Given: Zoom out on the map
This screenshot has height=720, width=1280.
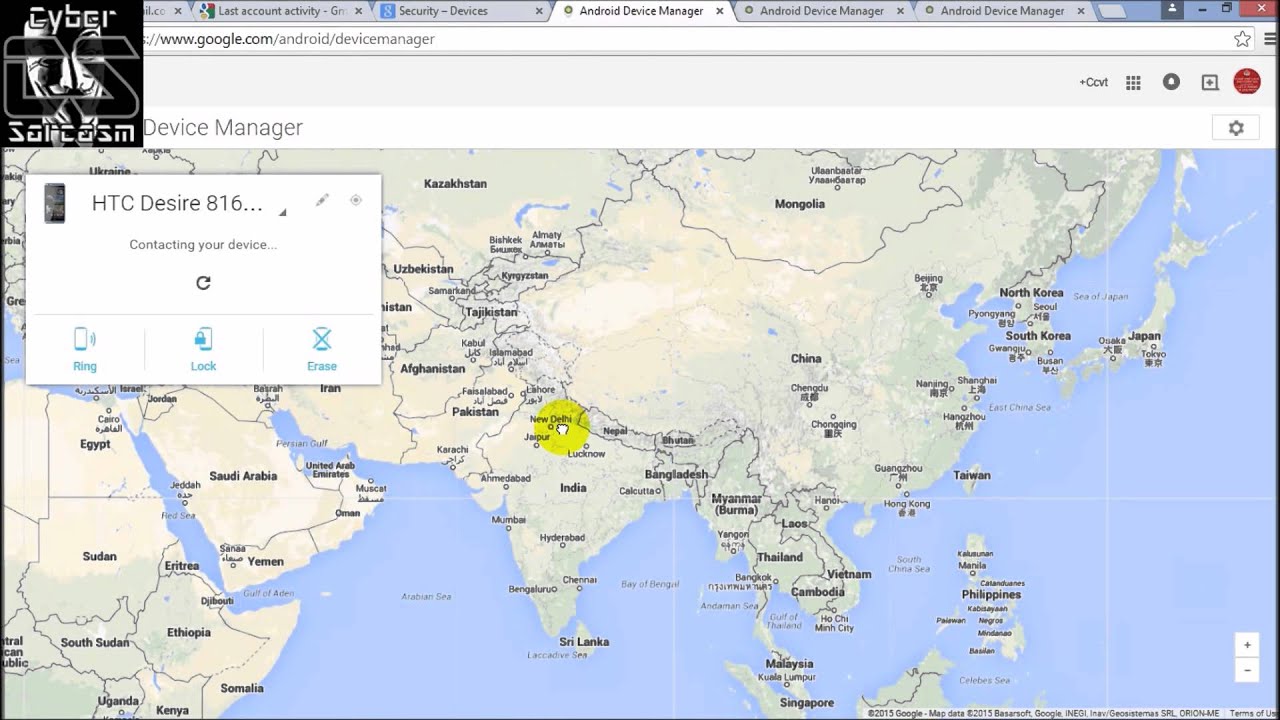Looking at the screenshot, I should point(1247,669).
